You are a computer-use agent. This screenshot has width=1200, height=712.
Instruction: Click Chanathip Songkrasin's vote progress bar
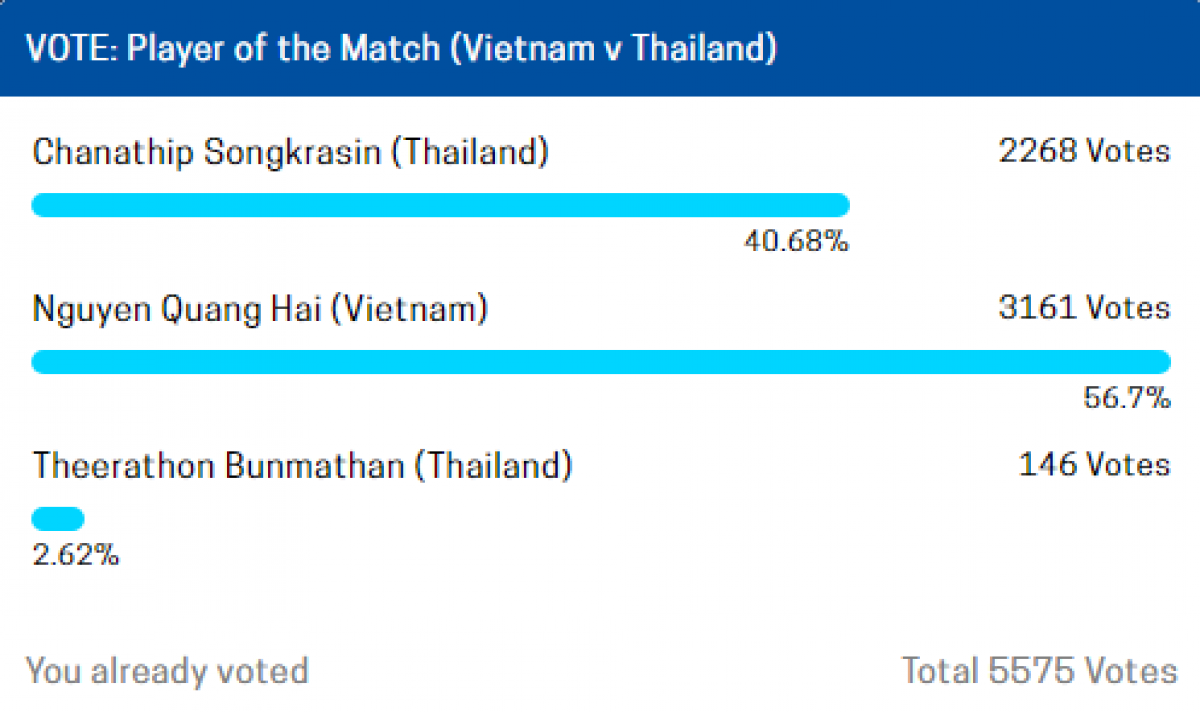(440, 205)
